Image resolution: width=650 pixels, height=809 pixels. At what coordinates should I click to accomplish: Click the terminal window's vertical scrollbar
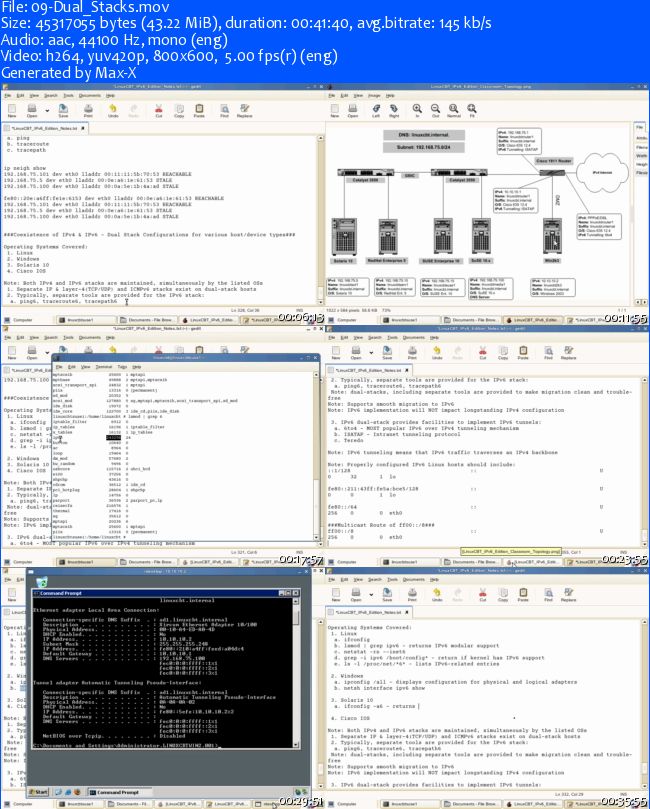coord(317,456)
